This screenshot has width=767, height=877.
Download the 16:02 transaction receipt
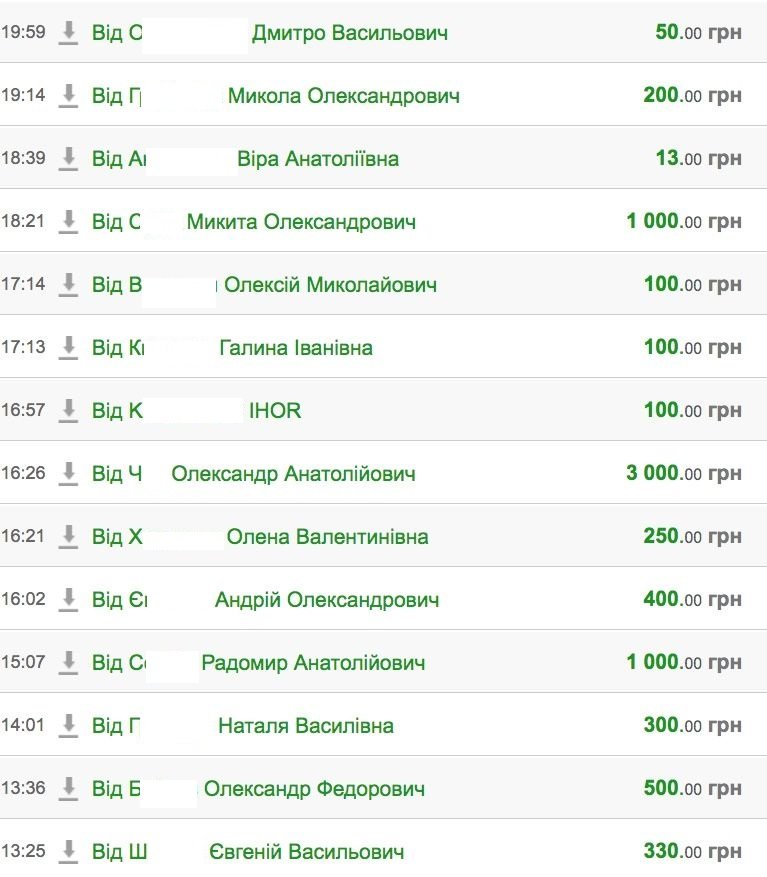[68, 599]
